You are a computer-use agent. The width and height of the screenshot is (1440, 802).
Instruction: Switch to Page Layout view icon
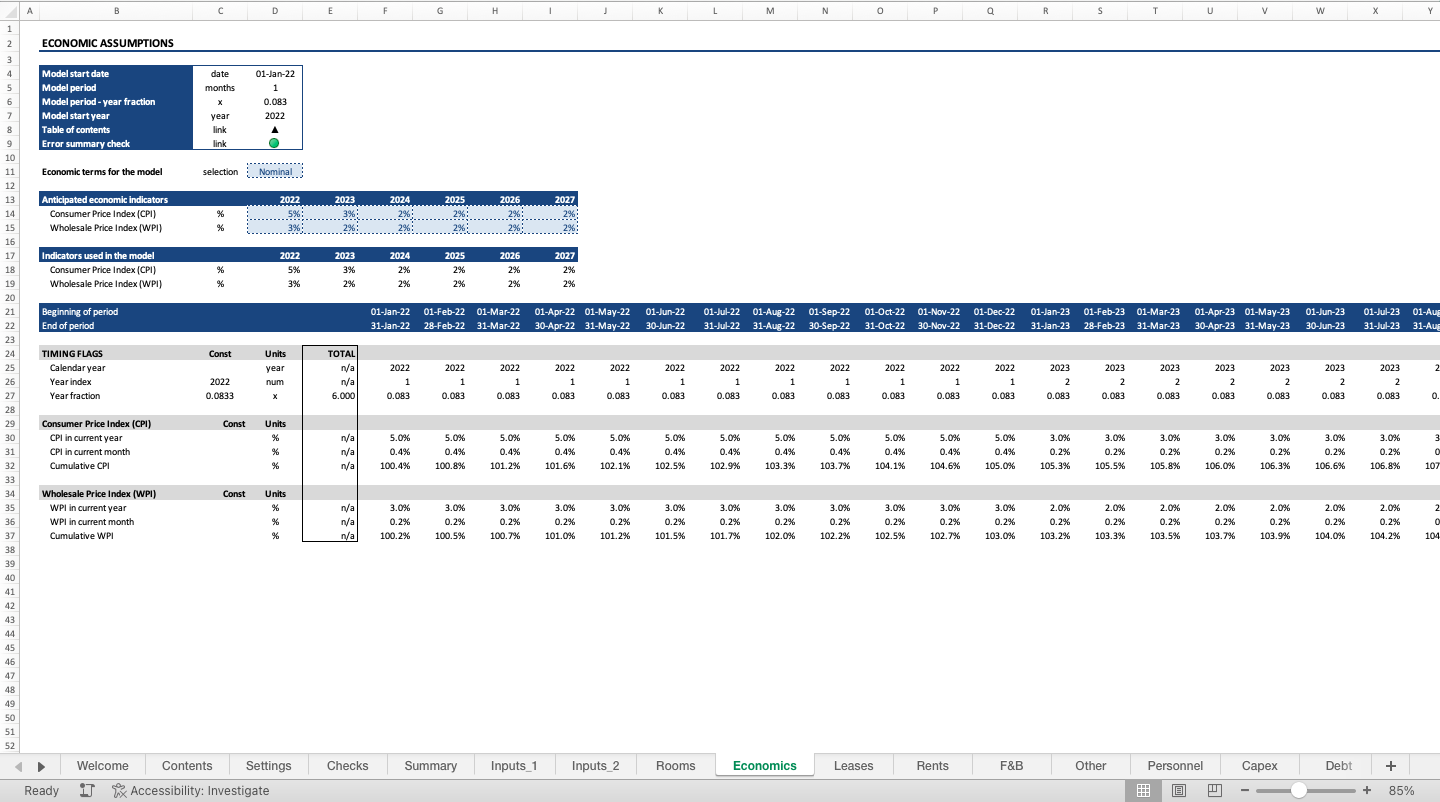point(1179,790)
